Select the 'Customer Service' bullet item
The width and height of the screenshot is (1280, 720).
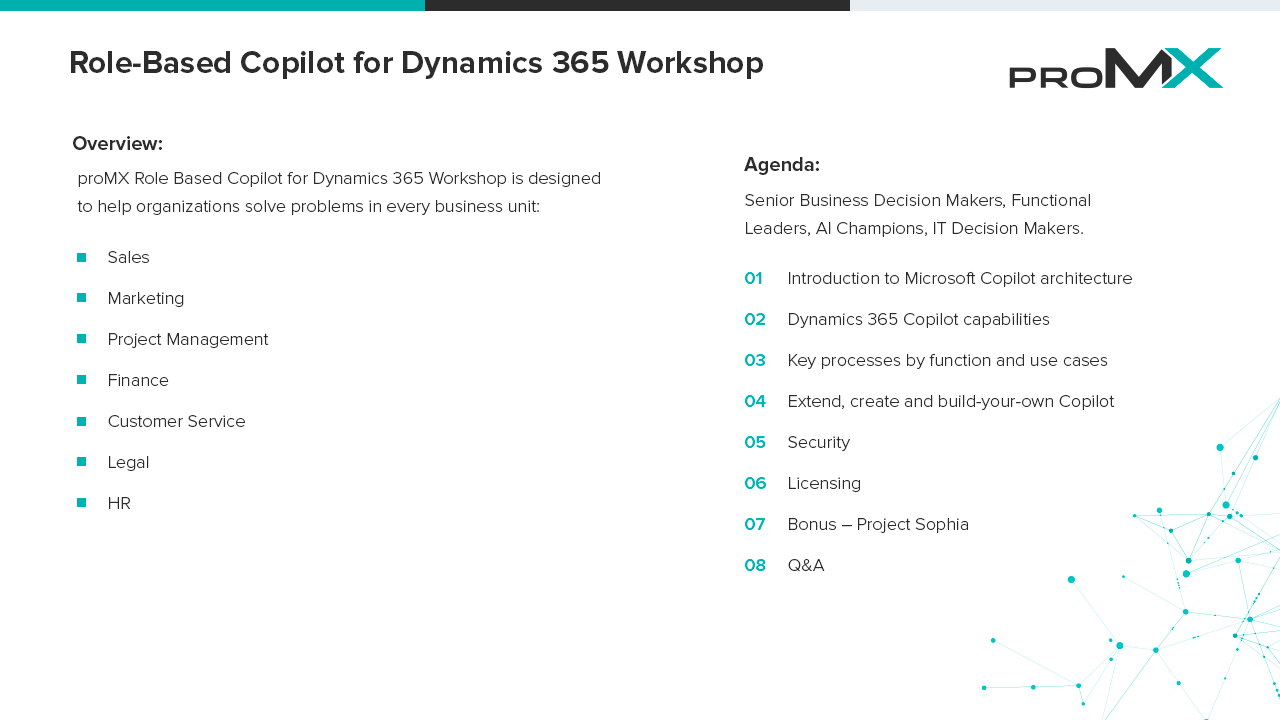coord(176,421)
